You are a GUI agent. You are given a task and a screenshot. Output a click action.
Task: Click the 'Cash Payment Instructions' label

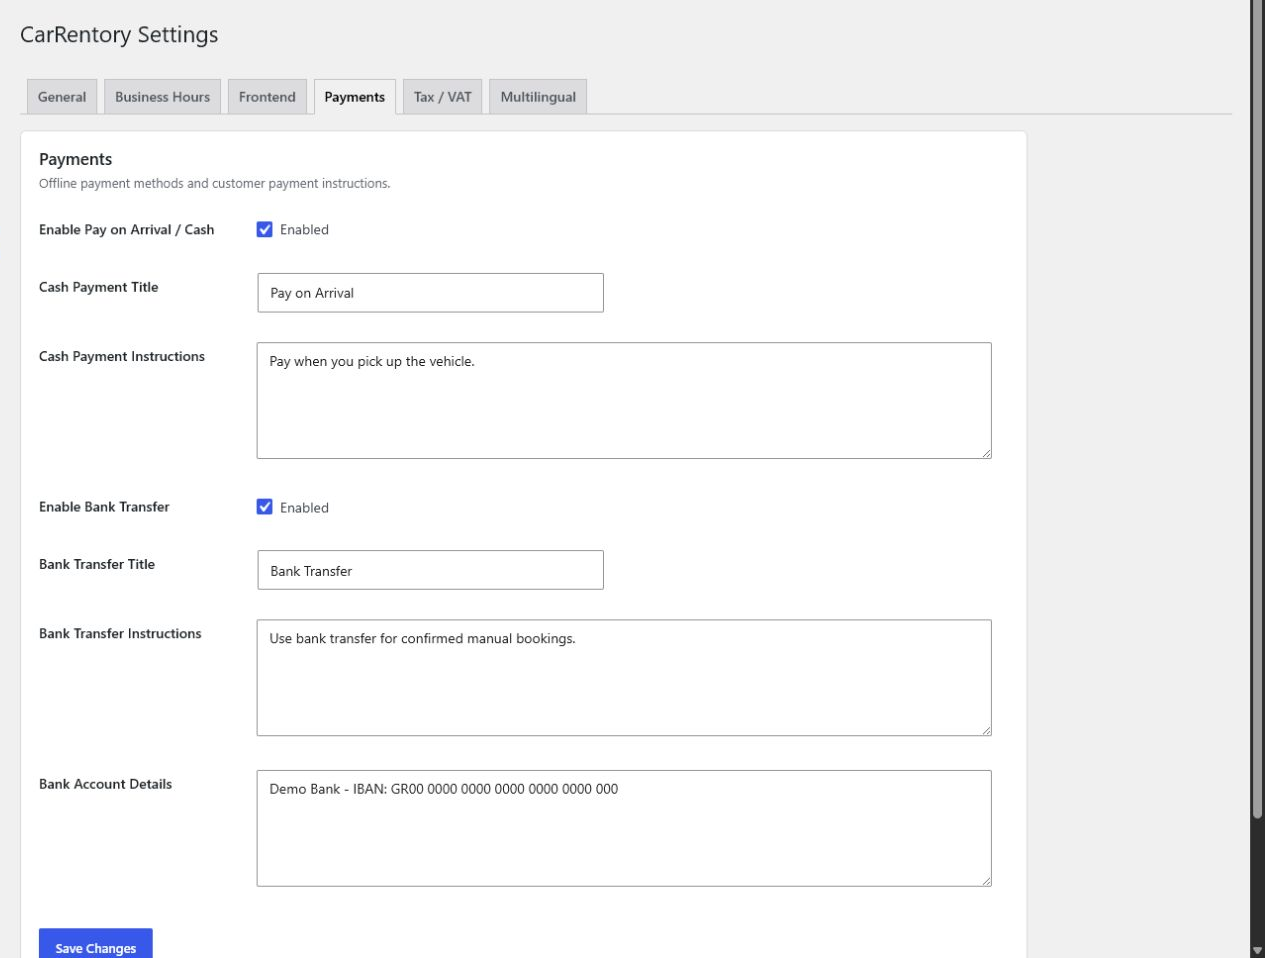[122, 356]
